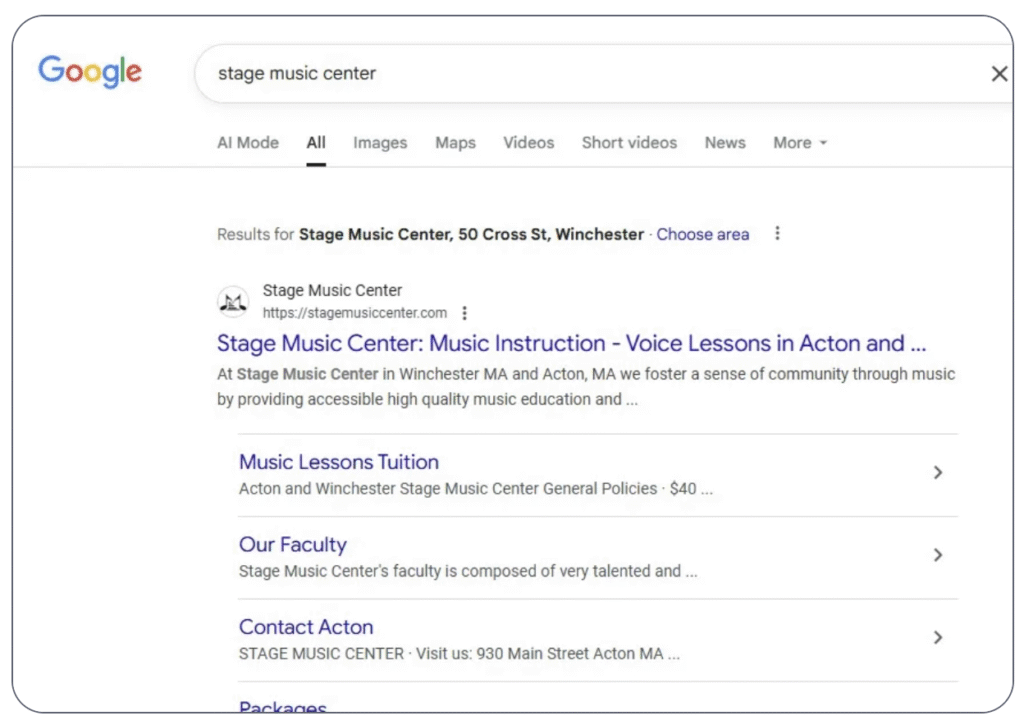Click the https://stagemusiccenter.com URL text

coord(355,313)
